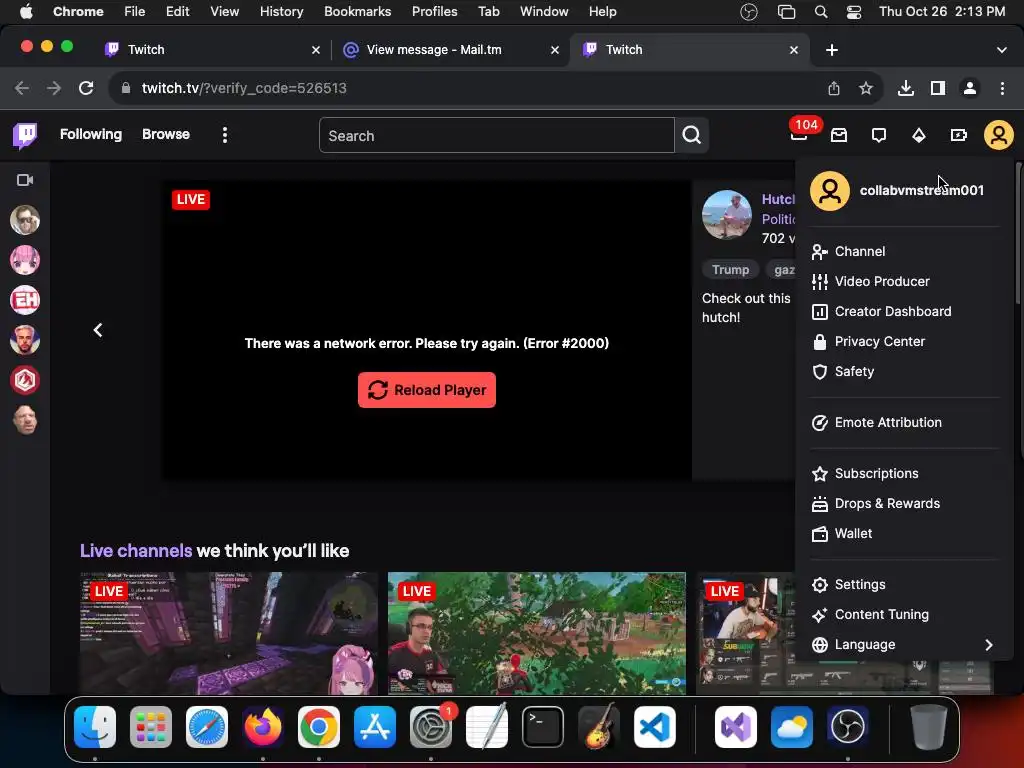This screenshot has height=768, width=1024.
Task: Open the Chrome downloads icon
Action: (x=905, y=88)
